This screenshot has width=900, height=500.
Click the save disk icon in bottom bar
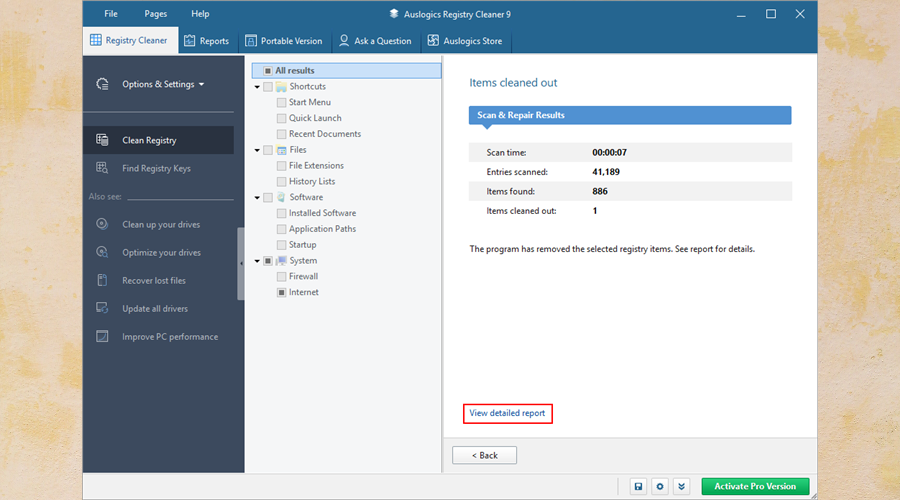[638, 486]
